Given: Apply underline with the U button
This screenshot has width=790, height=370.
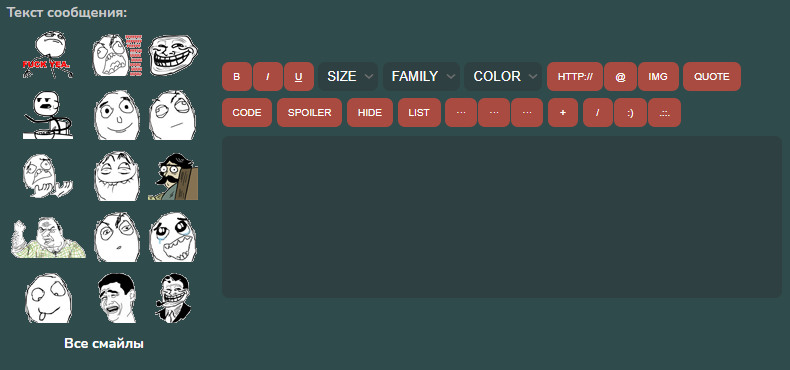Looking at the screenshot, I should point(299,77).
